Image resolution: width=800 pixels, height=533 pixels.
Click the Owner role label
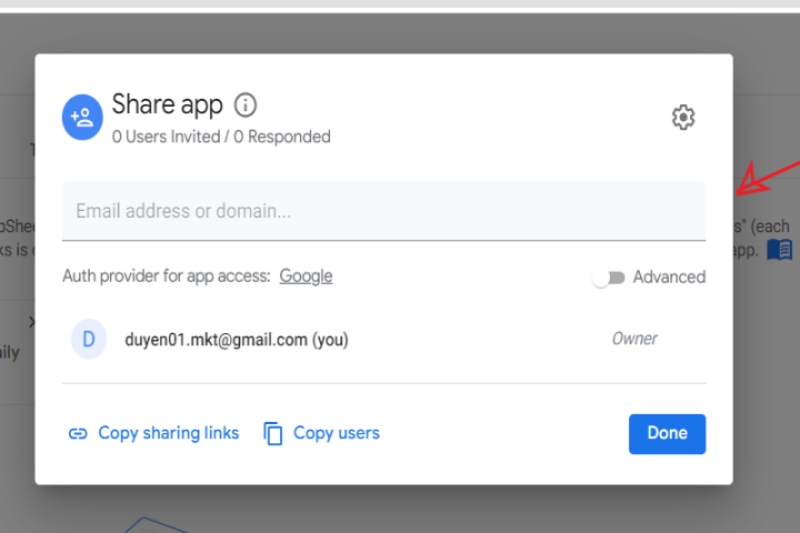tap(634, 339)
